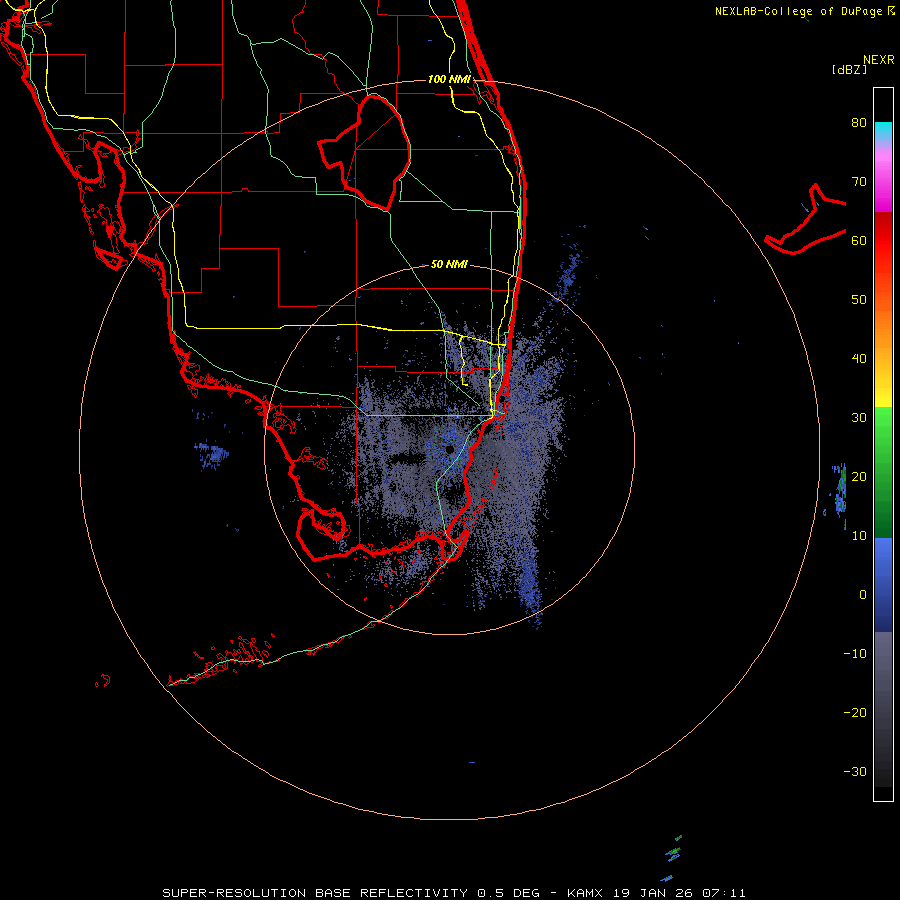
Task: Click the 100 NMI range ring label
Action: click(449, 79)
